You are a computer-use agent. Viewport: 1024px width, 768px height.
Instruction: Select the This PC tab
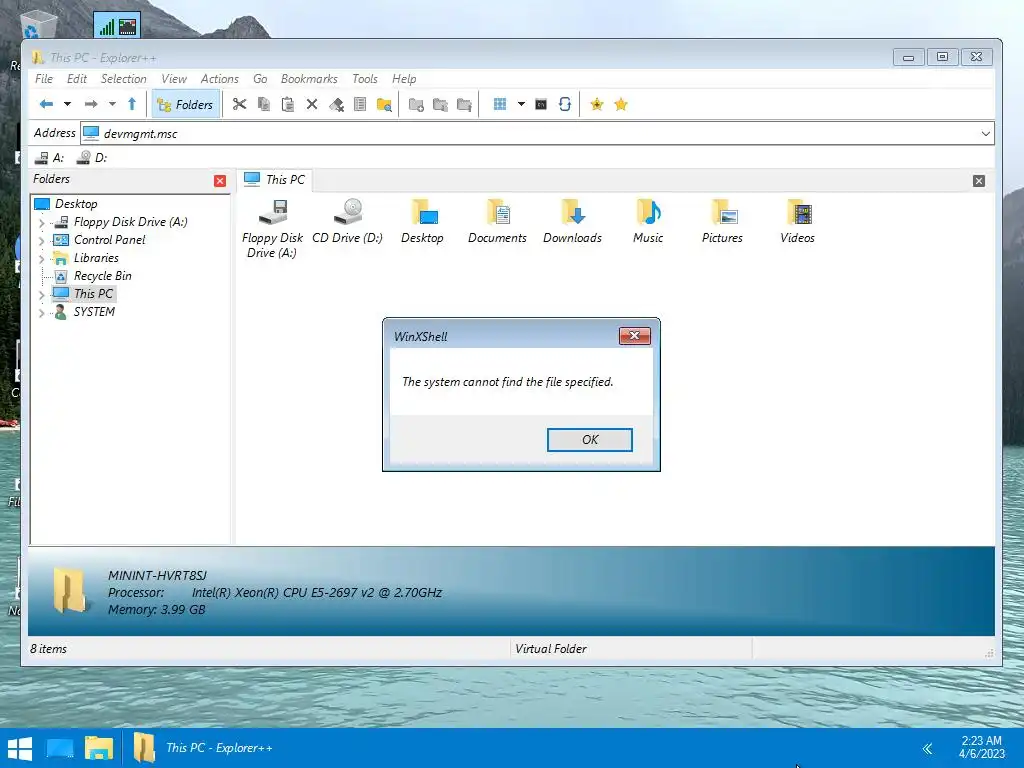pyautogui.click(x=274, y=180)
